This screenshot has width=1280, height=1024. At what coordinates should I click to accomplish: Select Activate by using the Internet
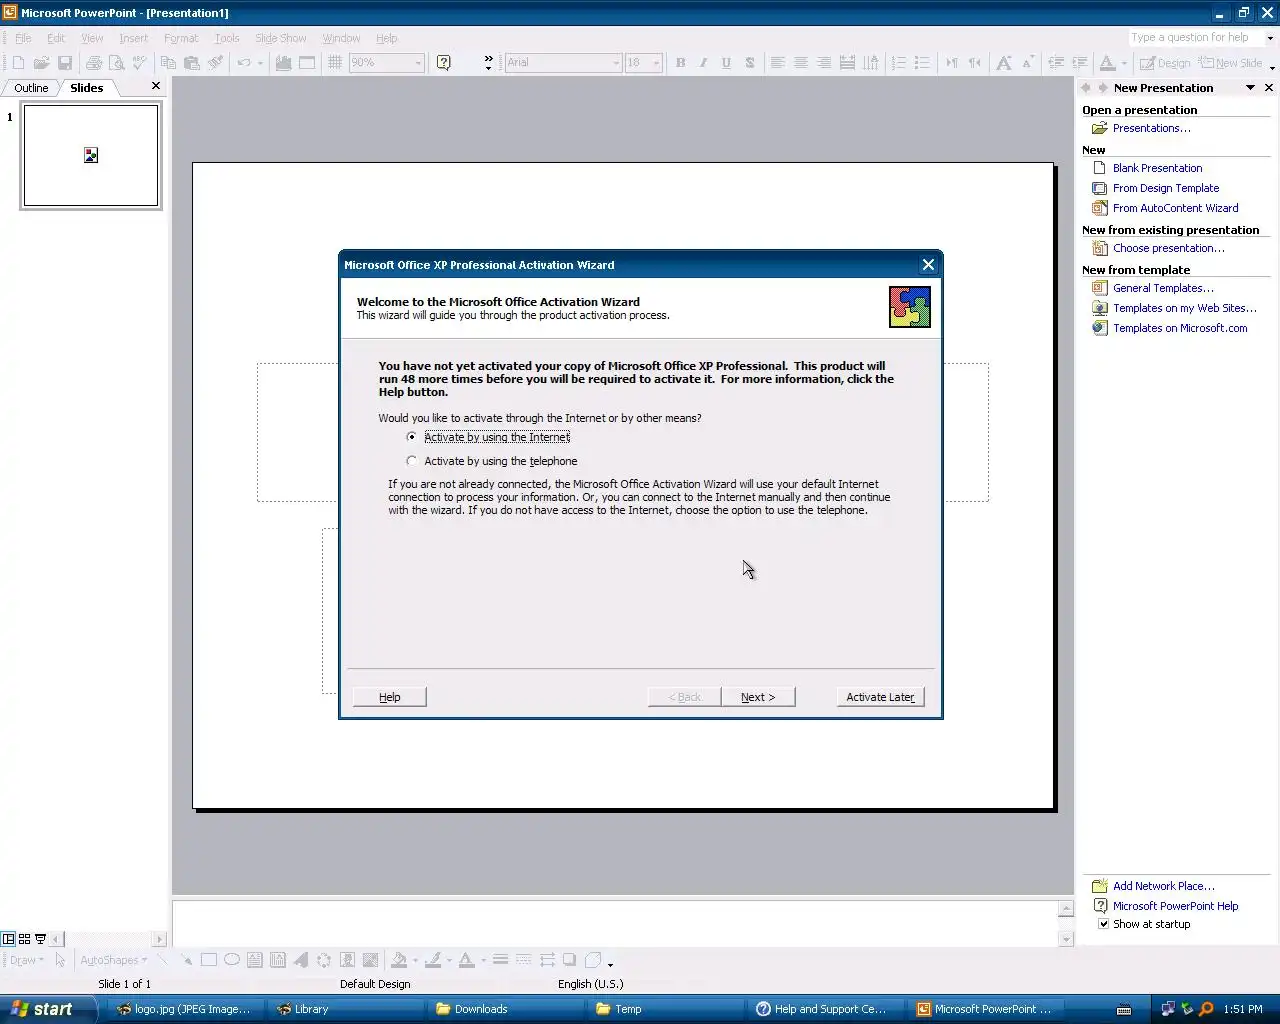tap(489, 437)
